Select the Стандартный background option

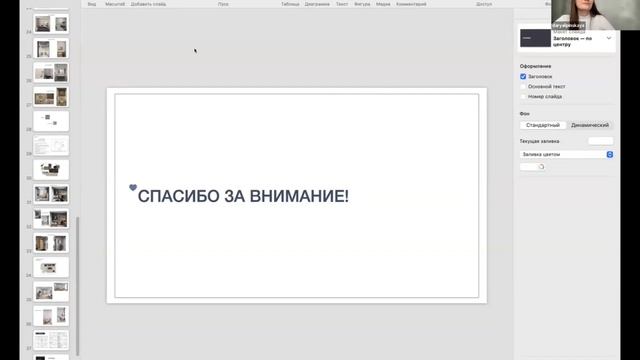click(543, 125)
